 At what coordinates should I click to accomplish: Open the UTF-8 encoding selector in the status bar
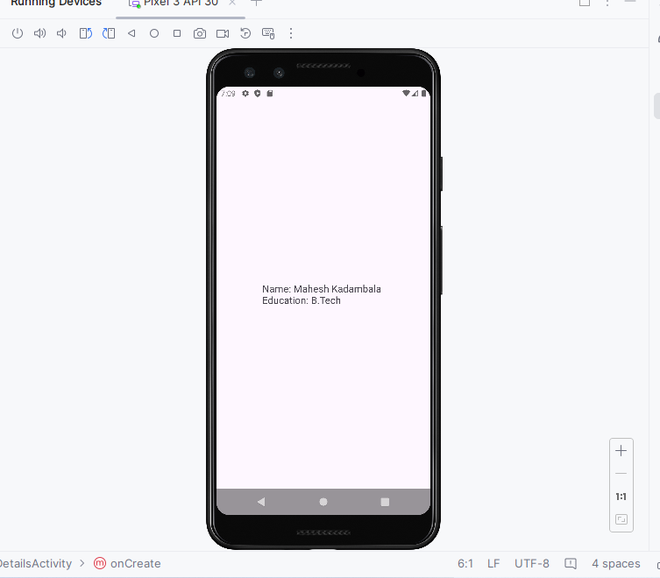(x=532, y=564)
